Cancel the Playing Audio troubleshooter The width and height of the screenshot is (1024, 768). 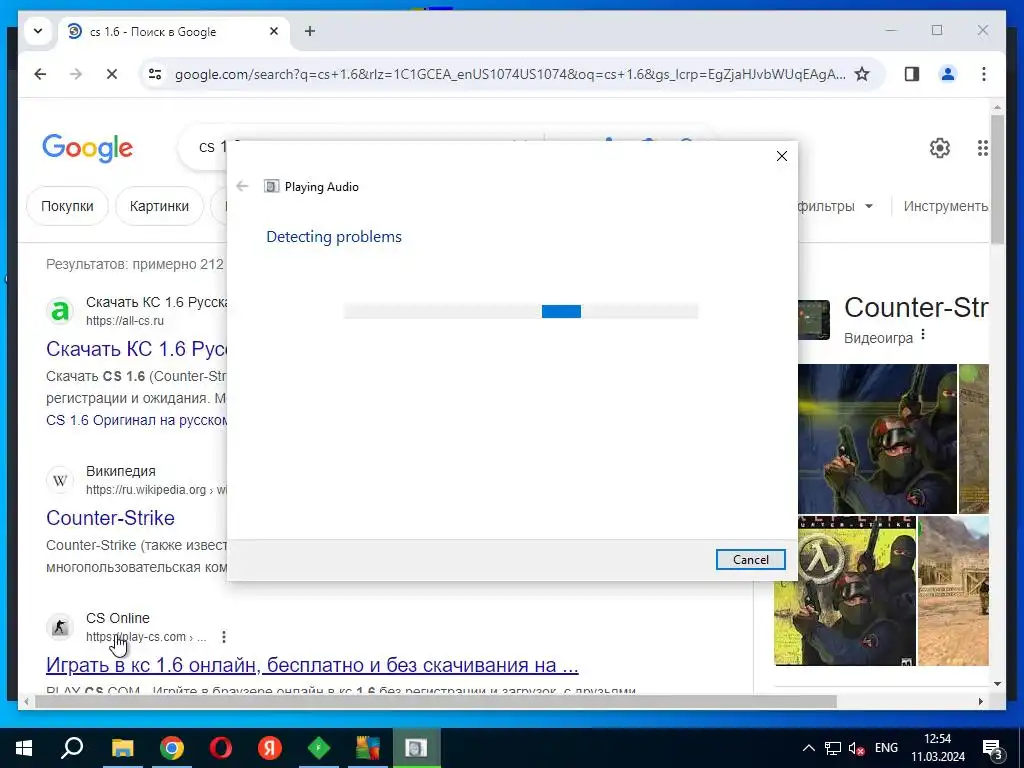pos(750,560)
